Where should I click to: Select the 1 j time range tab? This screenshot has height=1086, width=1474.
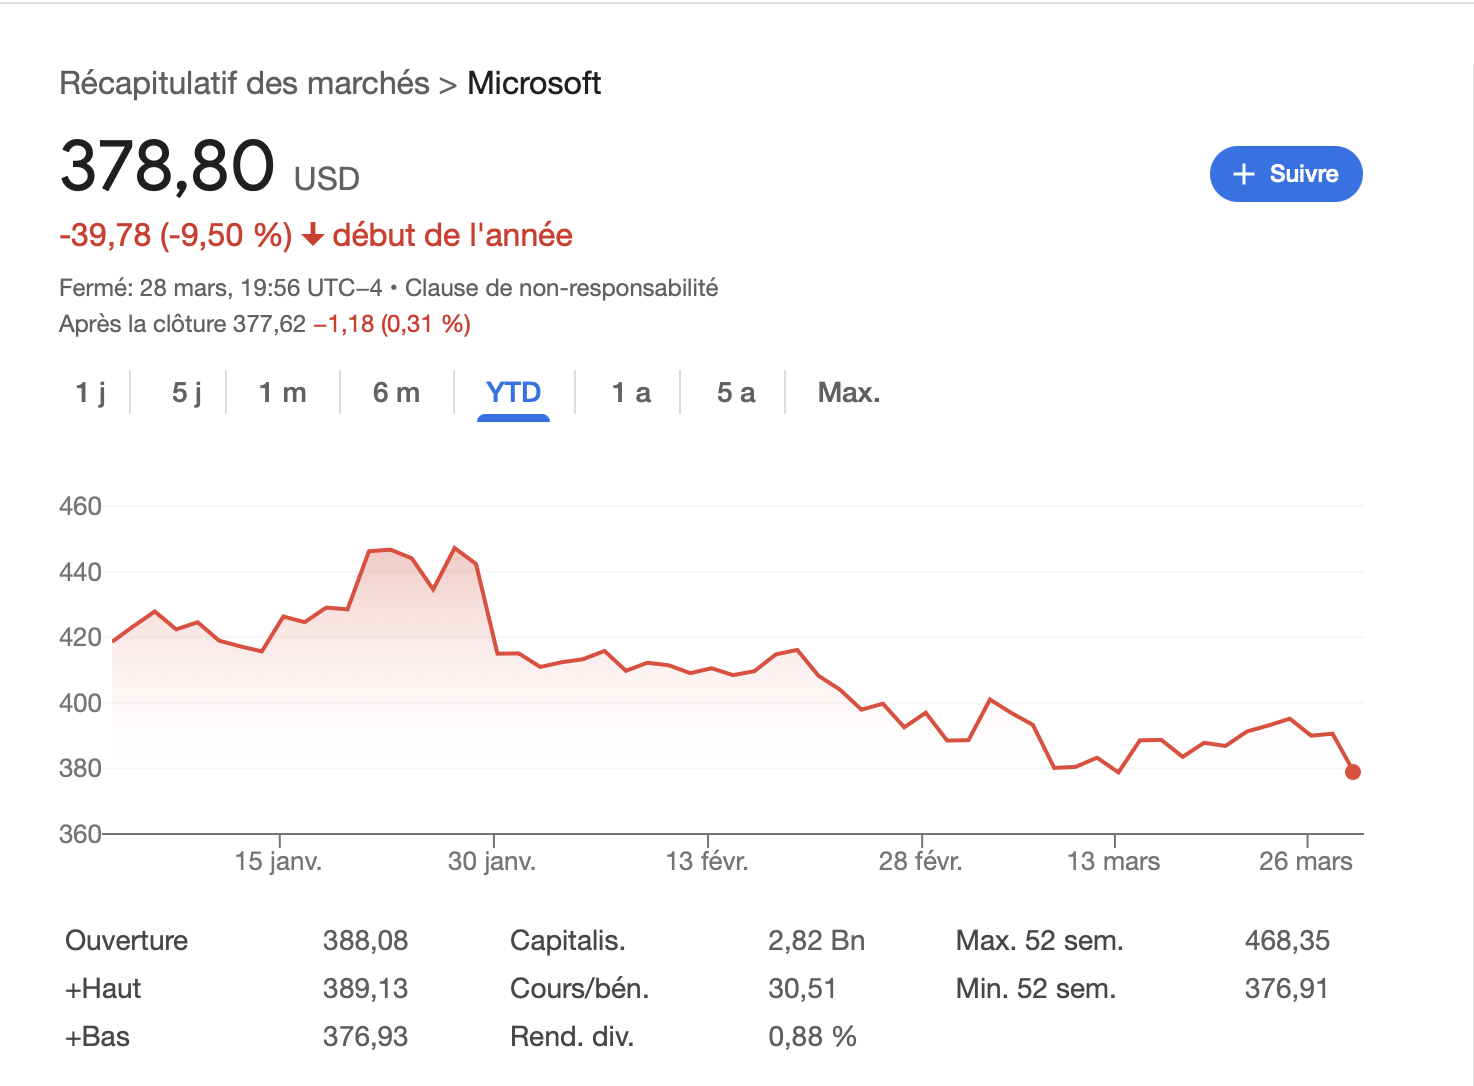pos(91,392)
